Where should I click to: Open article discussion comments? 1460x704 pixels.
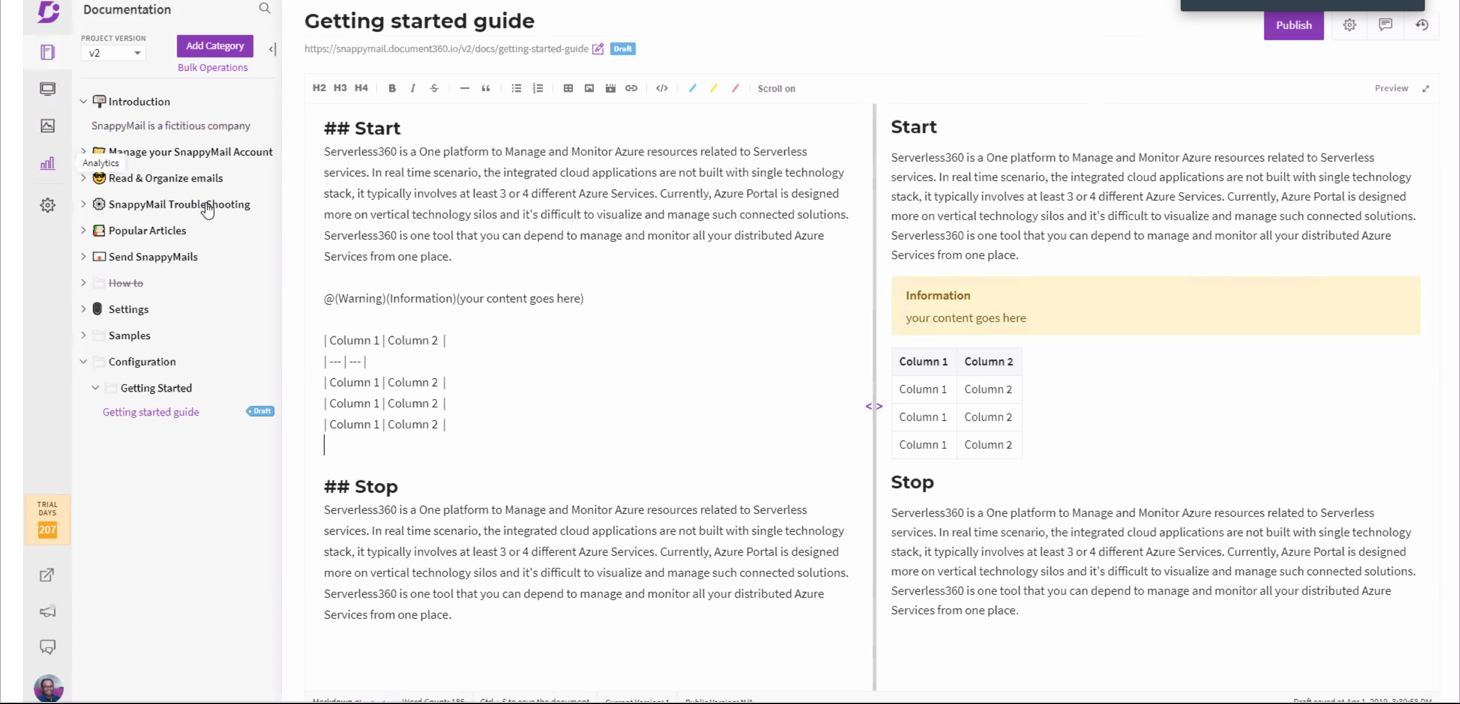[x=1385, y=25]
